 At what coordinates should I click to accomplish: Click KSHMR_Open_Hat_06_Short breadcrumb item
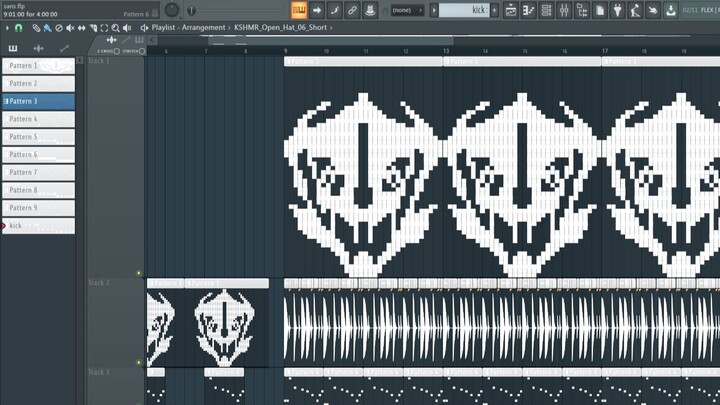point(281,28)
